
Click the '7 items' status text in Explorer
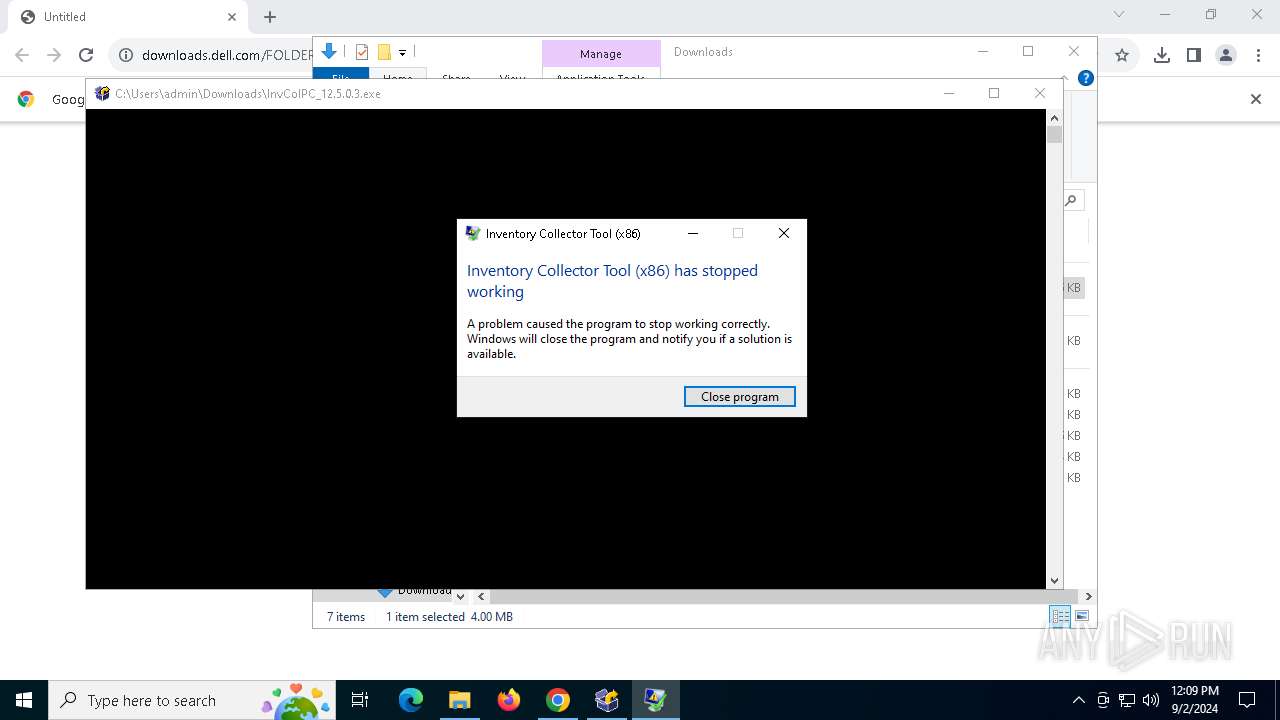[x=346, y=617]
